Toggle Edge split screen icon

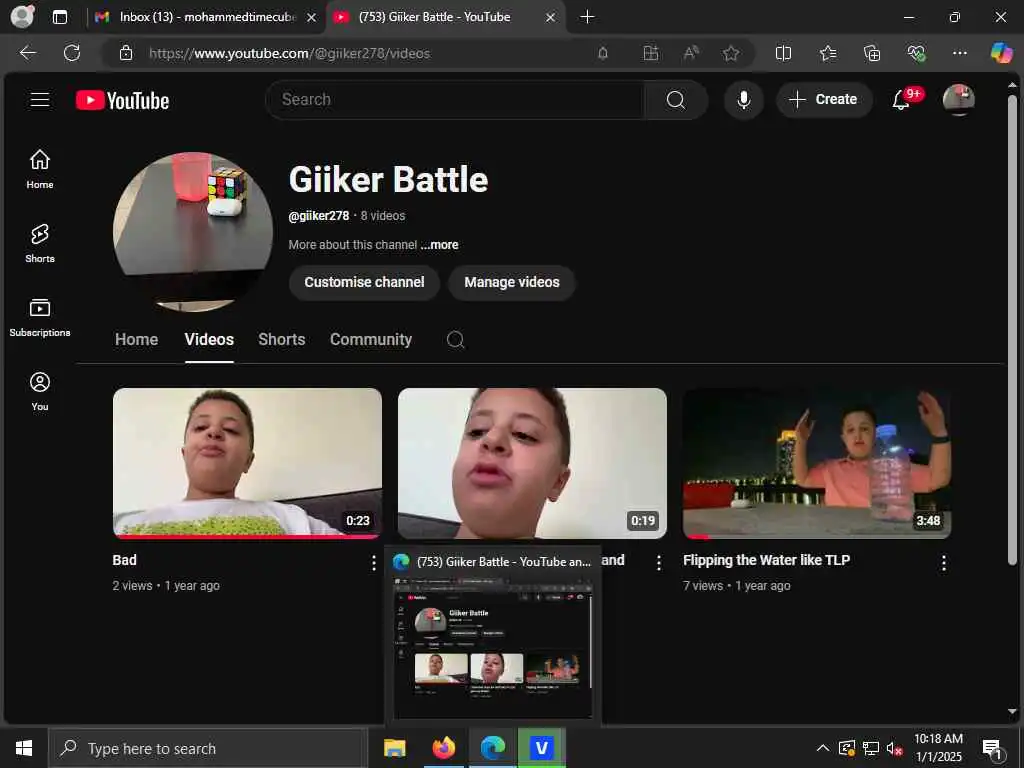pos(783,53)
